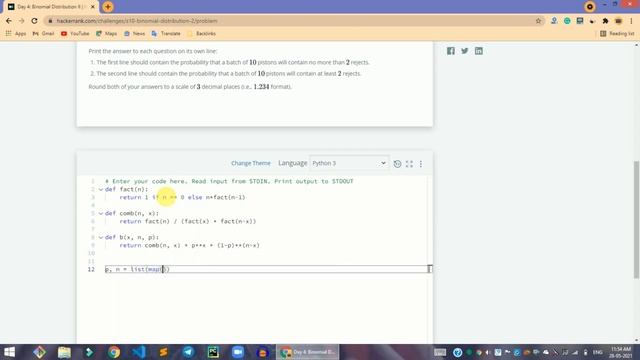Open File Explorer from the taskbar
640x360 pixels.
[x=64, y=352]
